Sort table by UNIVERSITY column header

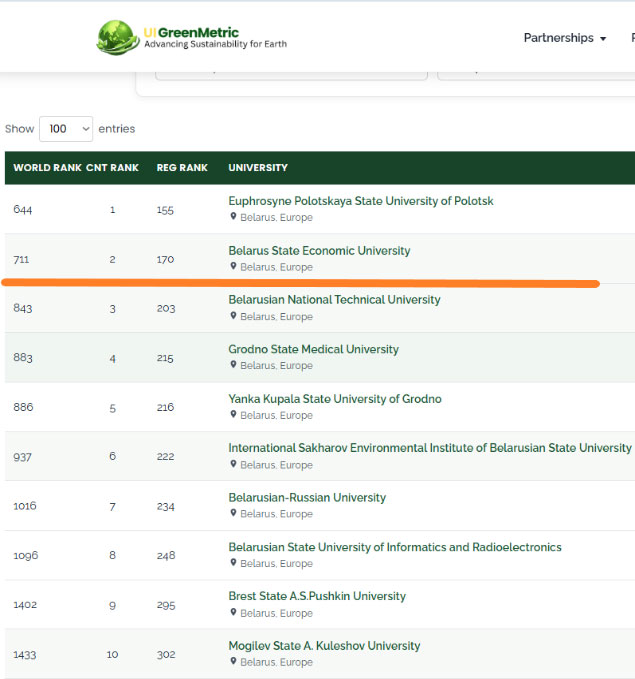(x=258, y=168)
